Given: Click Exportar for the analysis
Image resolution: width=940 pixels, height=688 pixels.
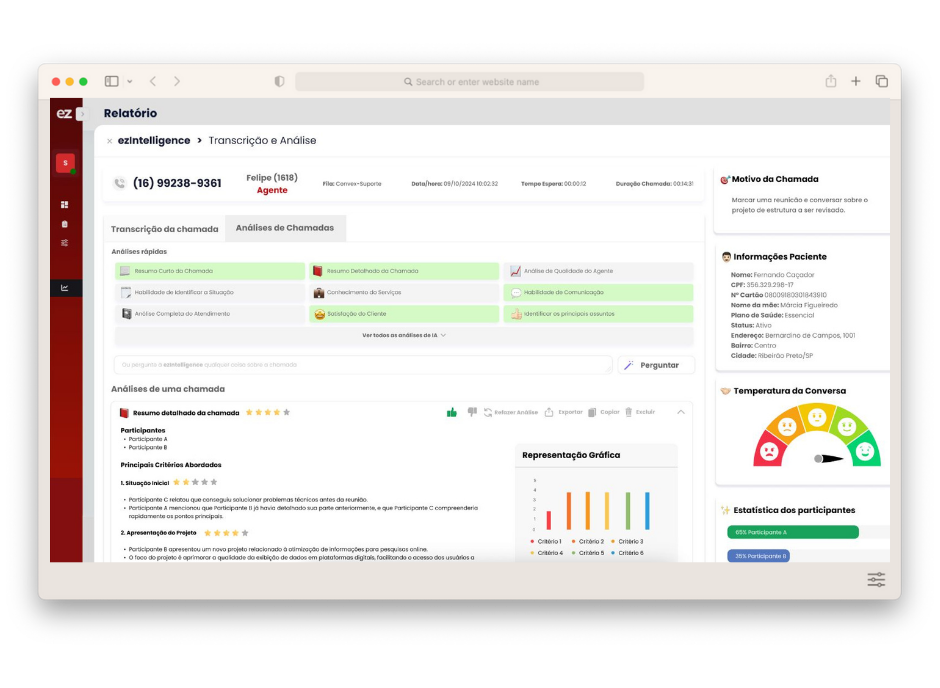Looking at the screenshot, I should point(564,412).
